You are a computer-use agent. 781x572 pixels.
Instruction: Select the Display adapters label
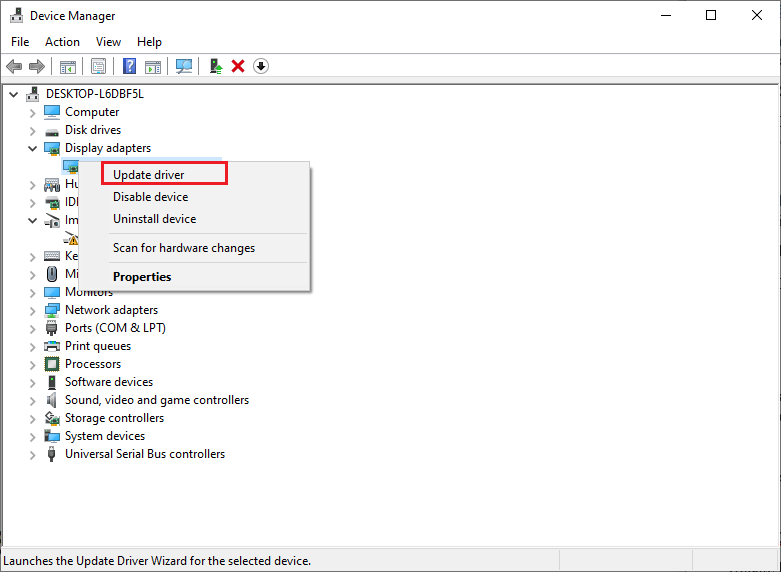pyautogui.click(x=108, y=148)
